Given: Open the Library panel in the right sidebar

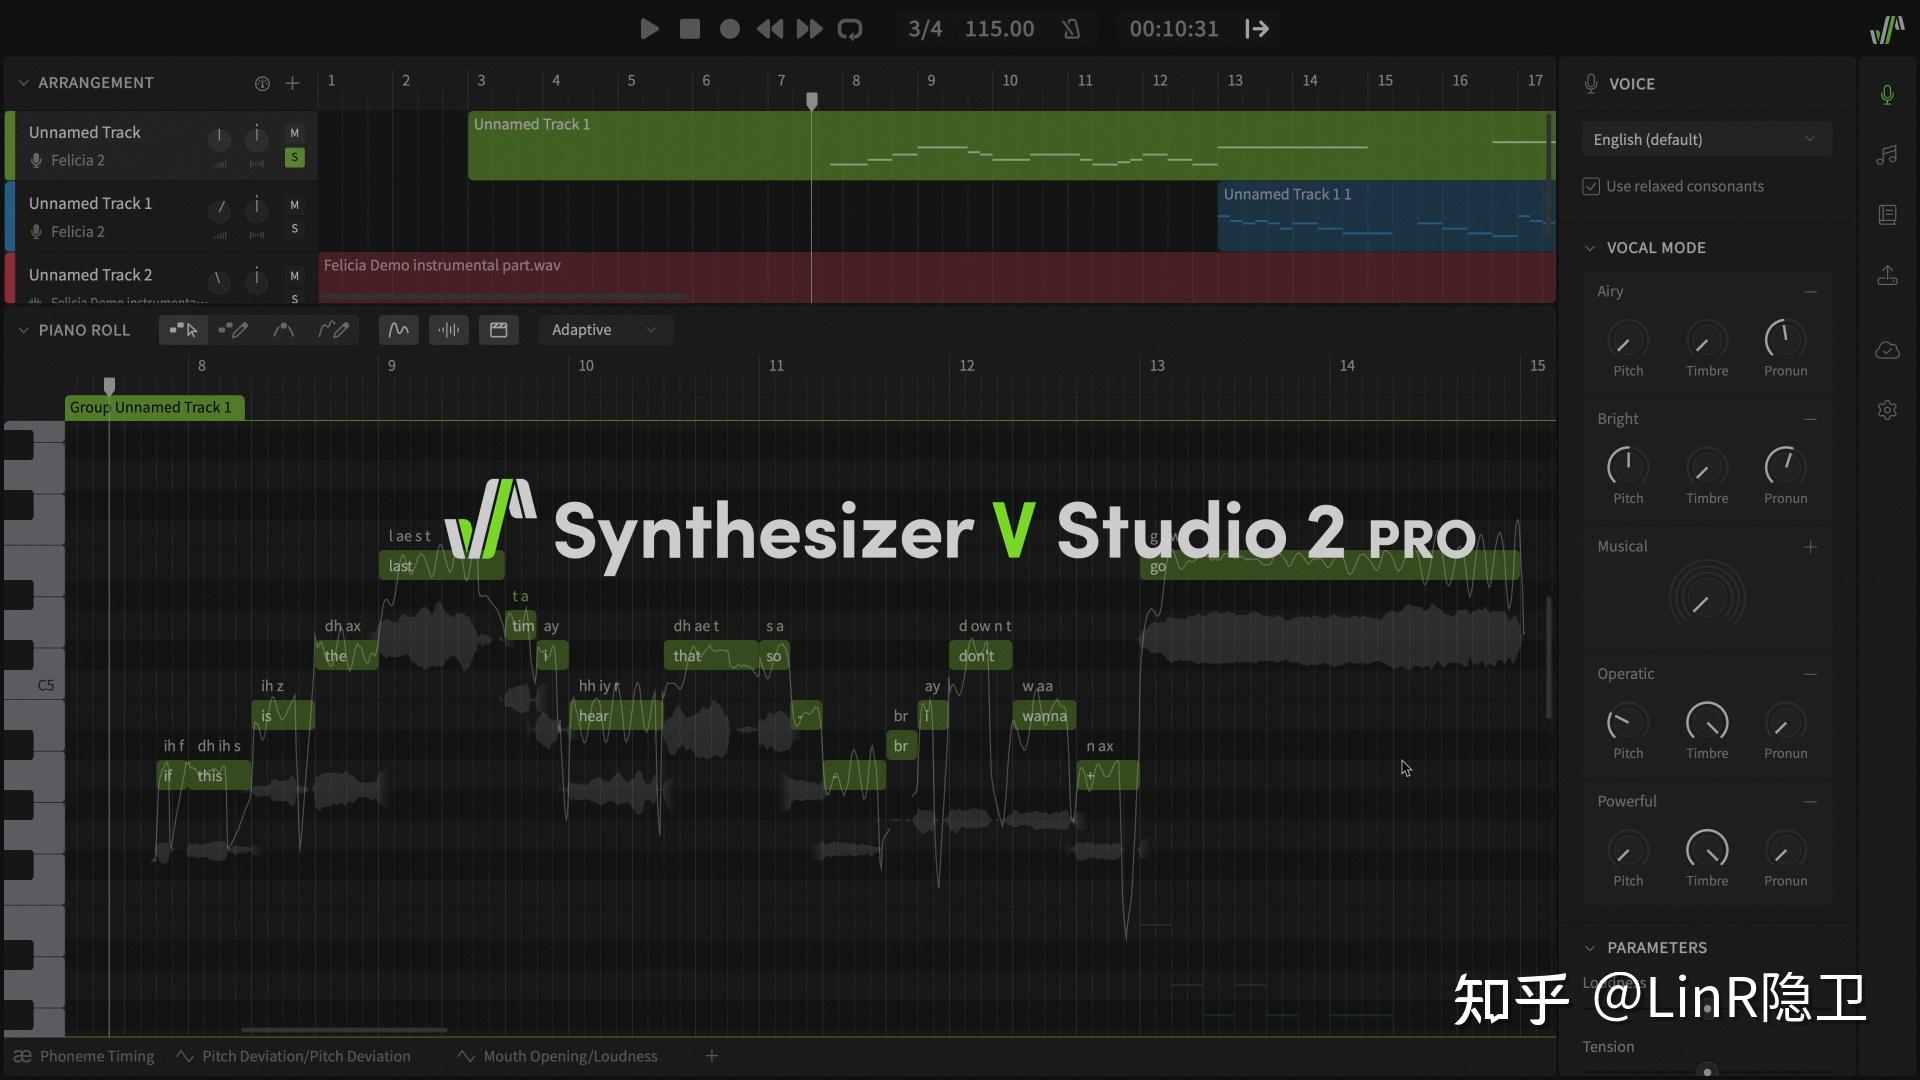Looking at the screenshot, I should click(1888, 215).
